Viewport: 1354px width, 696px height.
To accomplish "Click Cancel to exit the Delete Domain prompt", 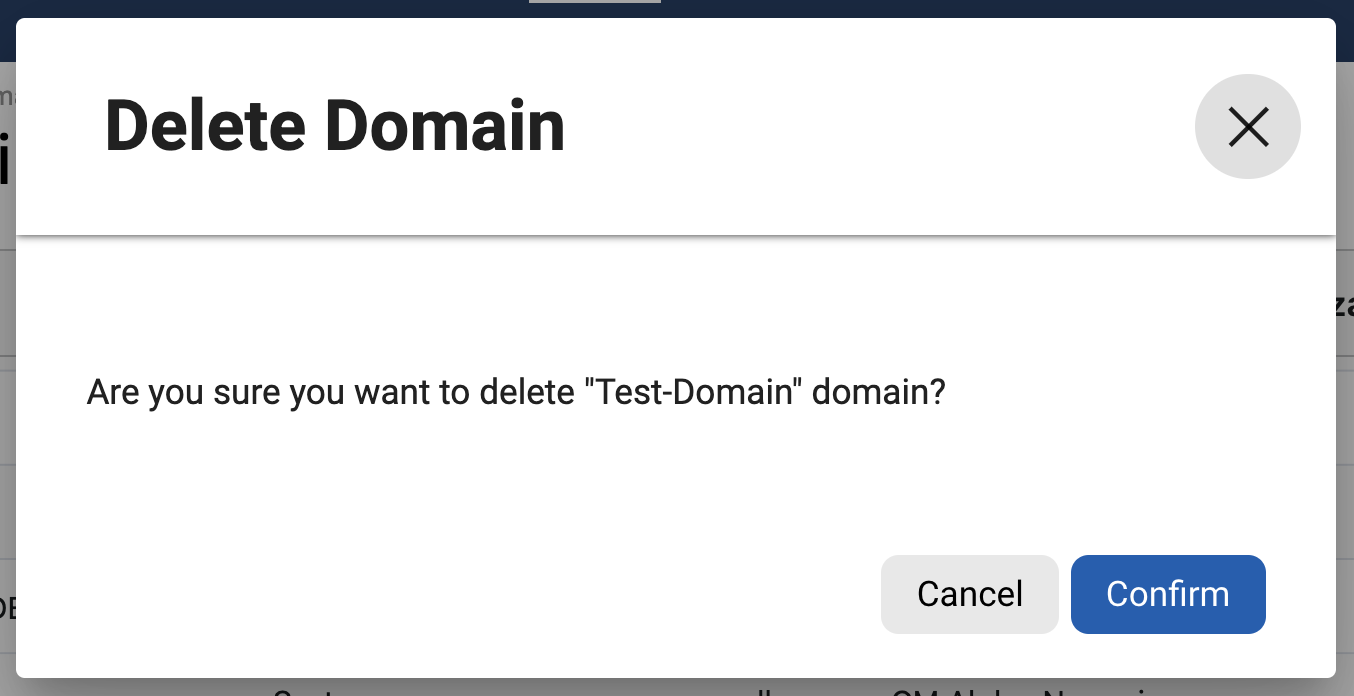I will [969, 594].
